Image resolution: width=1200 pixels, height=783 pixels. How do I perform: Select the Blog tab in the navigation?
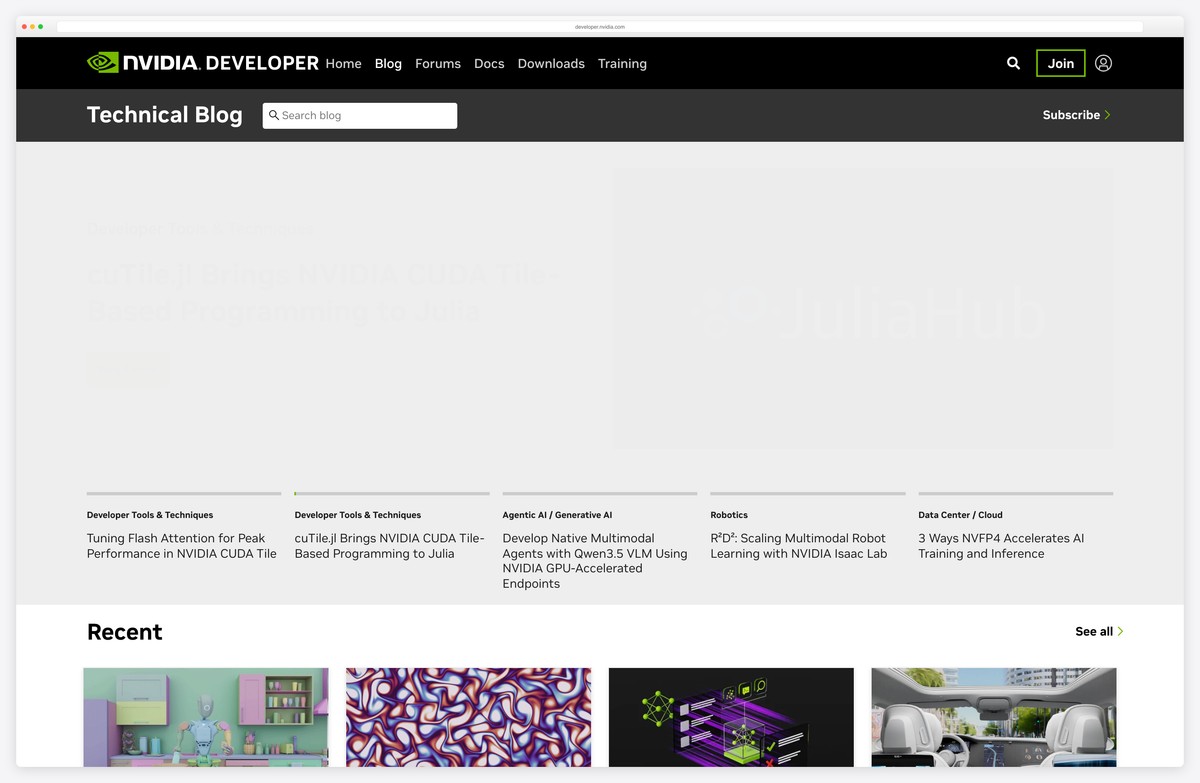point(388,63)
